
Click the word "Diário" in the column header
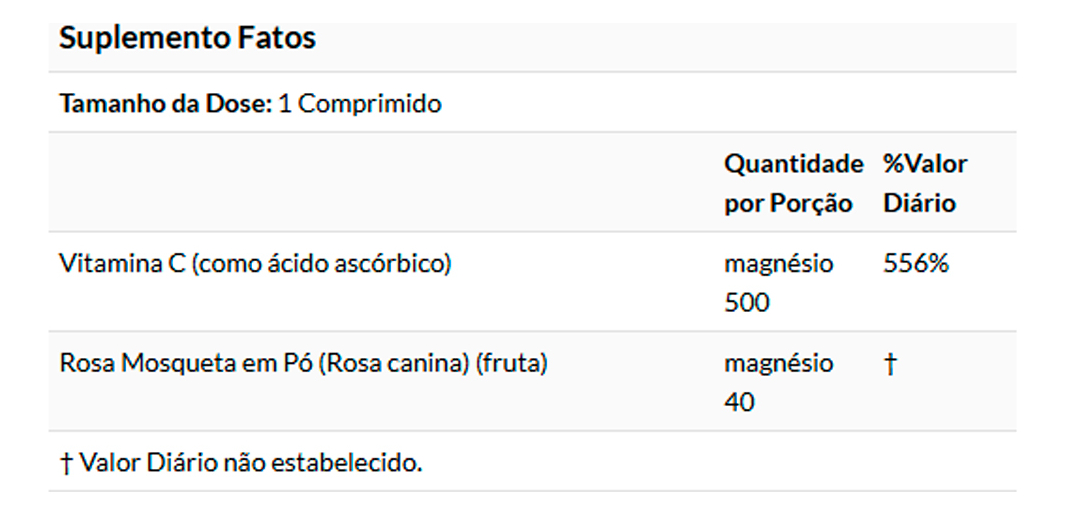click(919, 204)
